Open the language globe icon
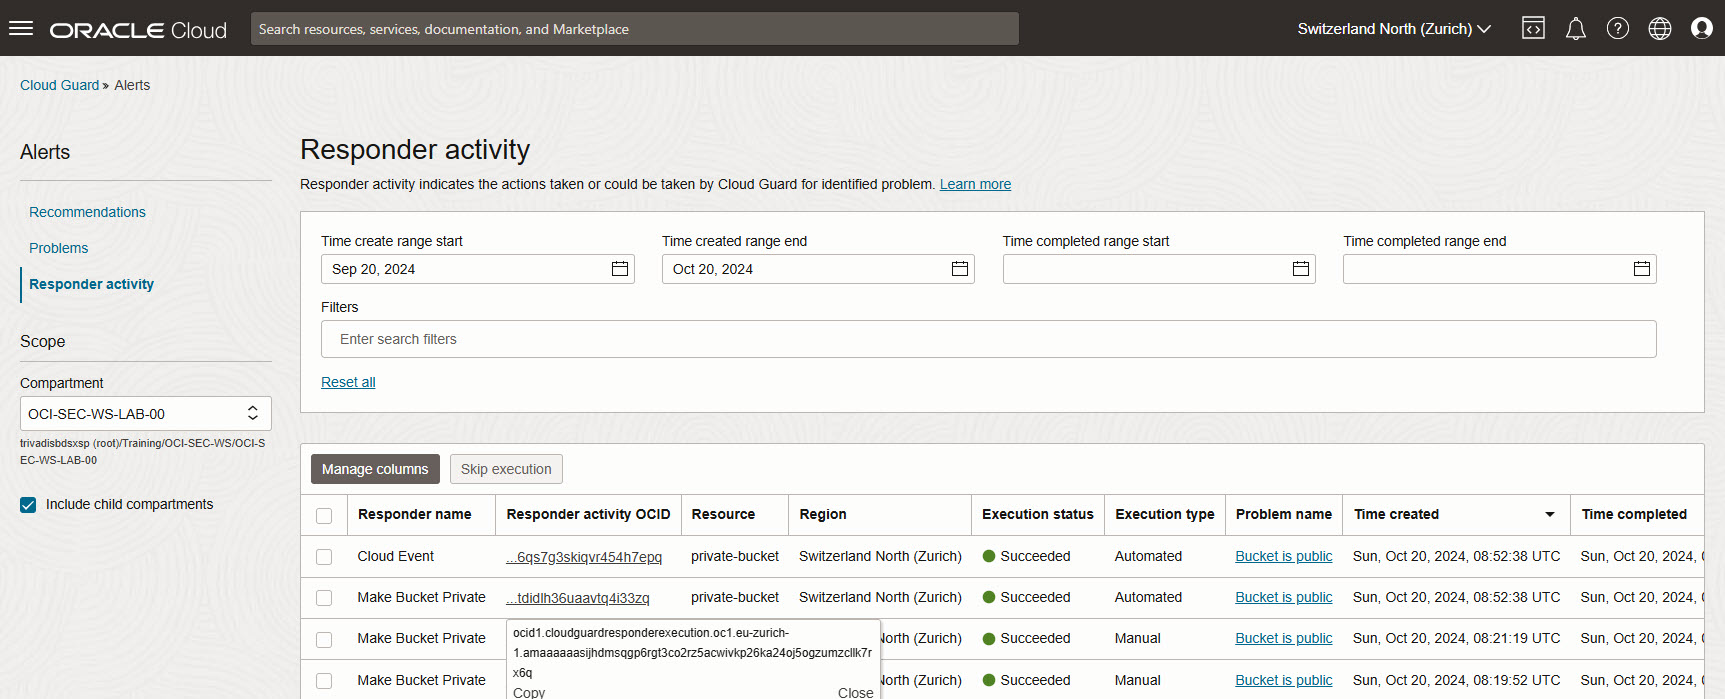 point(1660,28)
